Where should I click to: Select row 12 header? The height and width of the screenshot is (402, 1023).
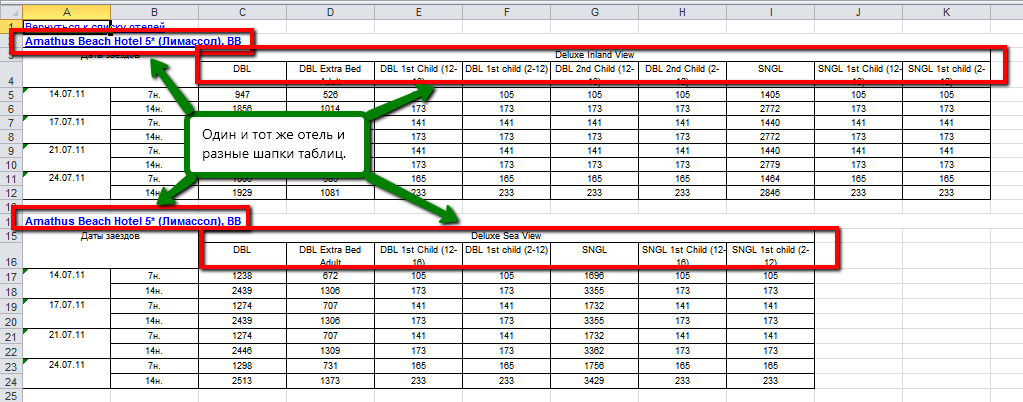[x=11, y=193]
